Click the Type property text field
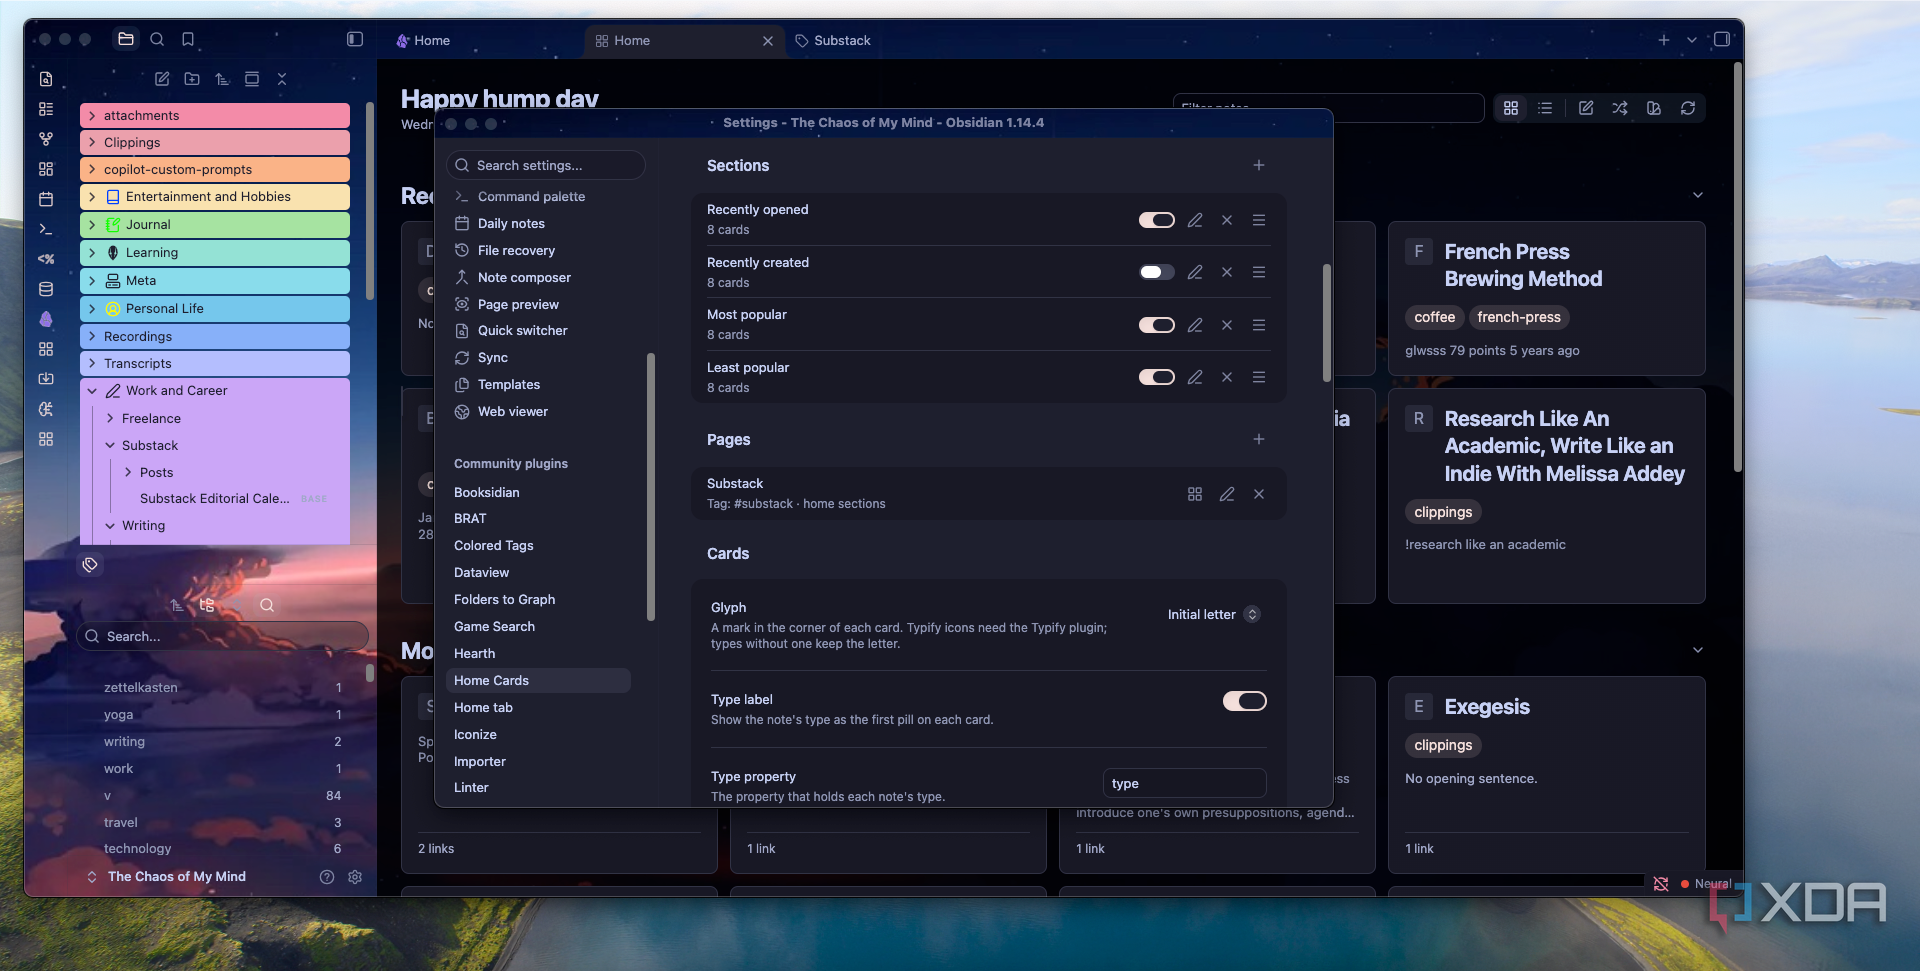 tap(1185, 783)
